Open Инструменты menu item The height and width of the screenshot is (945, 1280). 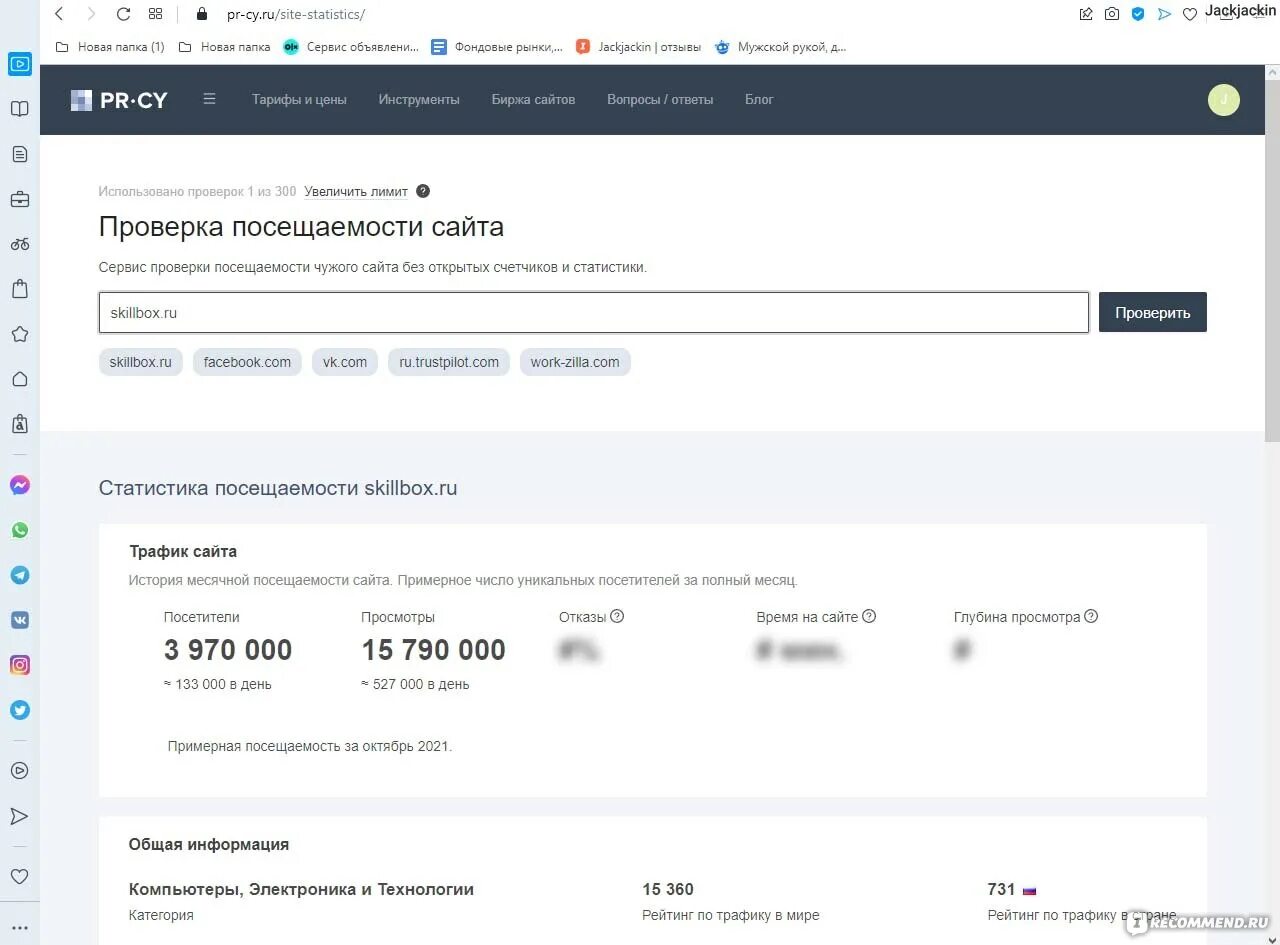click(419, 99)
